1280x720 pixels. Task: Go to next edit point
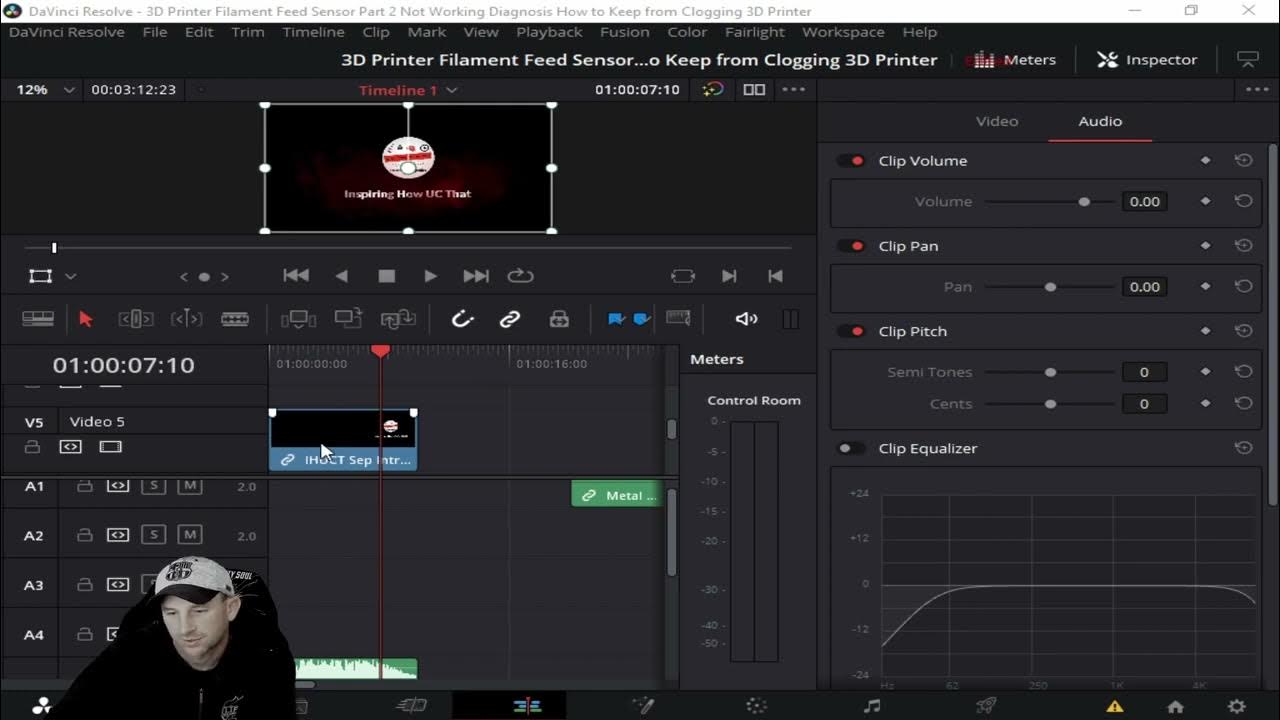click(729, 276)
